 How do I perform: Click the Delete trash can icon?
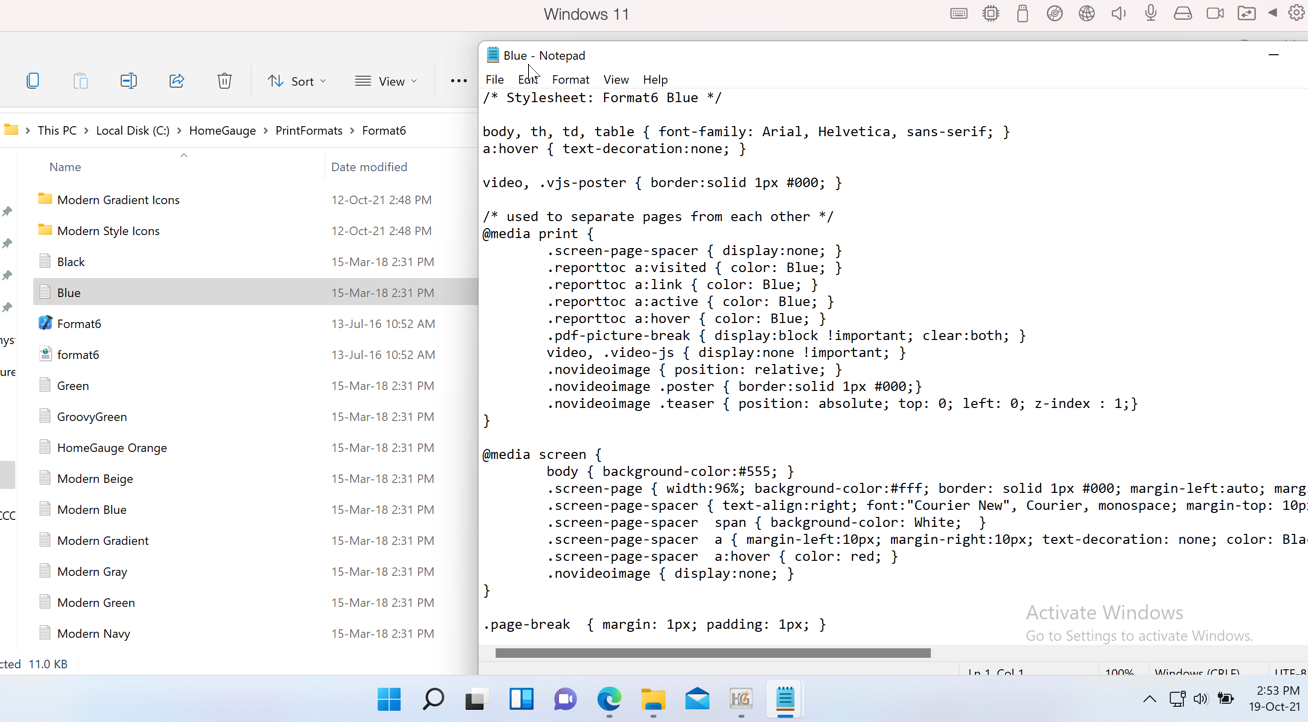(224, 81)
